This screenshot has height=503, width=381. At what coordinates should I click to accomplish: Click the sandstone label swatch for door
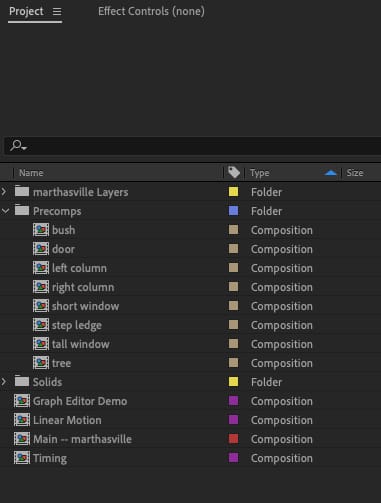pyautogui.click(x=233, y=249)
